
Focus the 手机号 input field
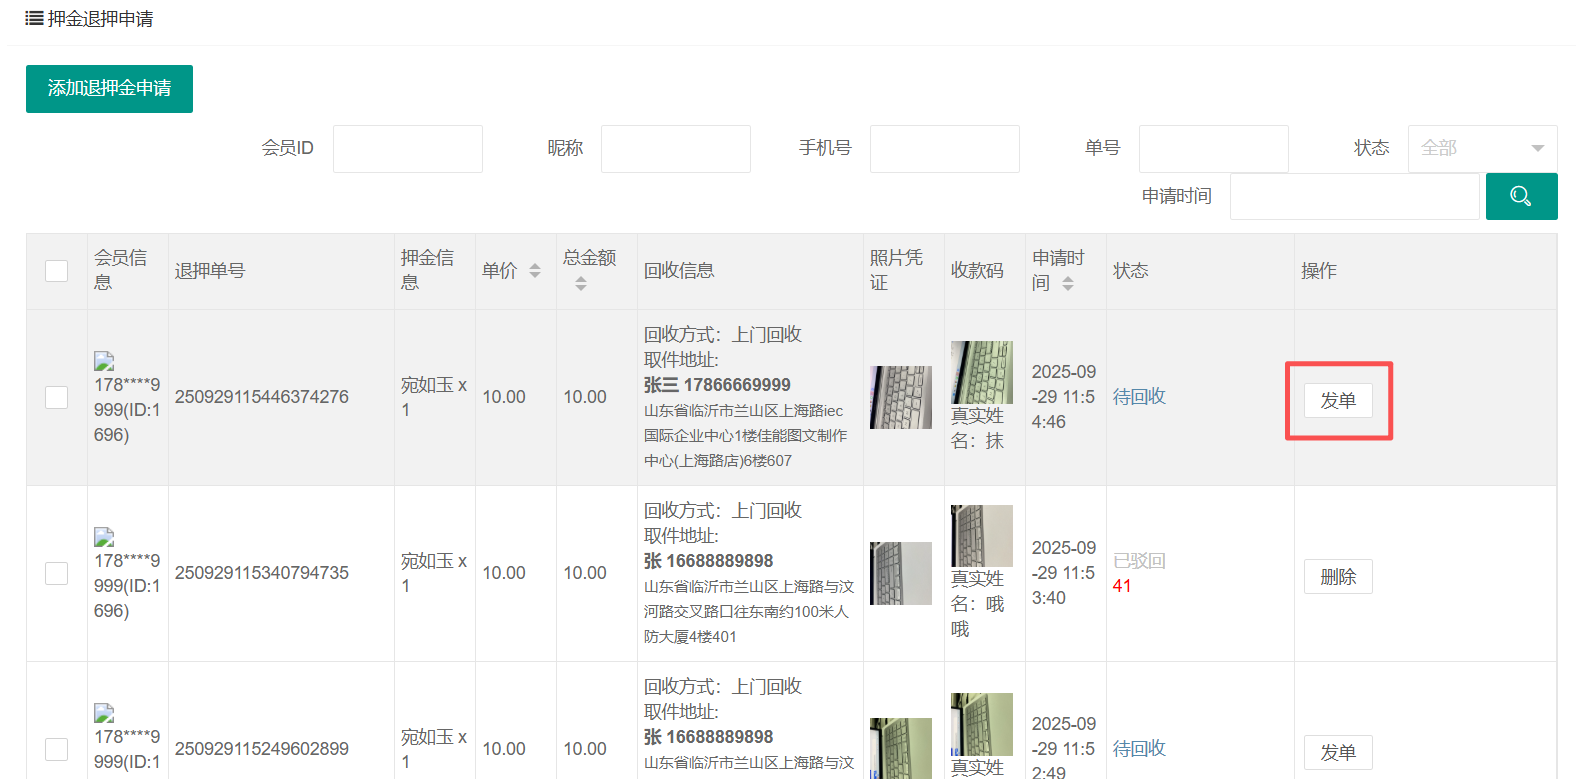[944, 149]
